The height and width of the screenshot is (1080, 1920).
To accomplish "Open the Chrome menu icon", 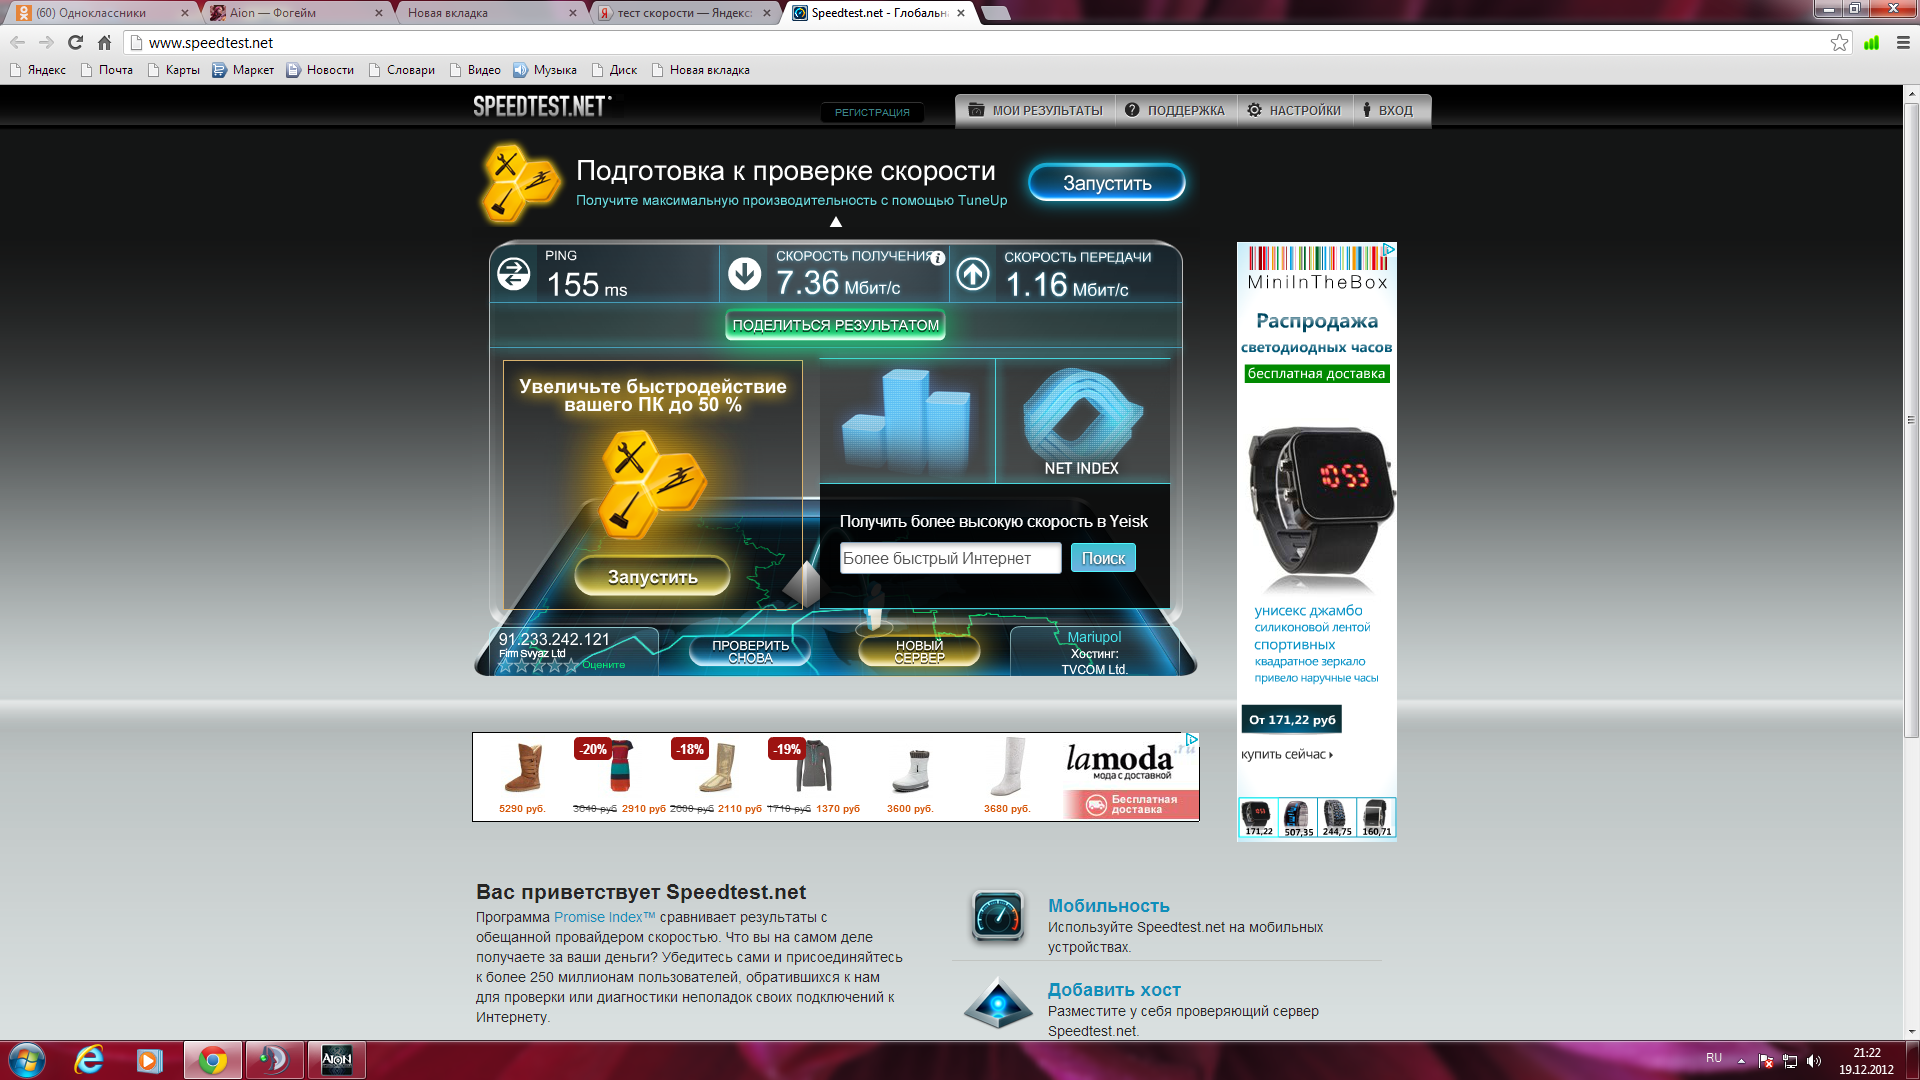I will [x=1903, y=42].
